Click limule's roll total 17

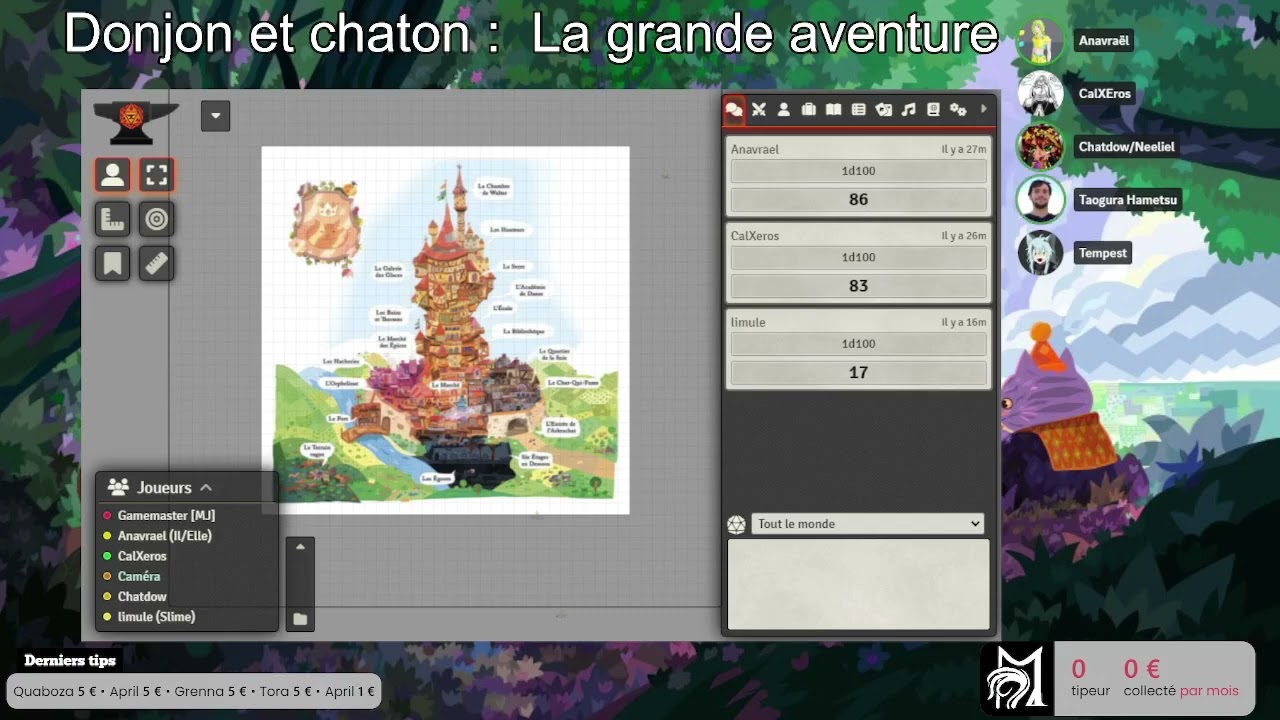[x=858, y=372]
